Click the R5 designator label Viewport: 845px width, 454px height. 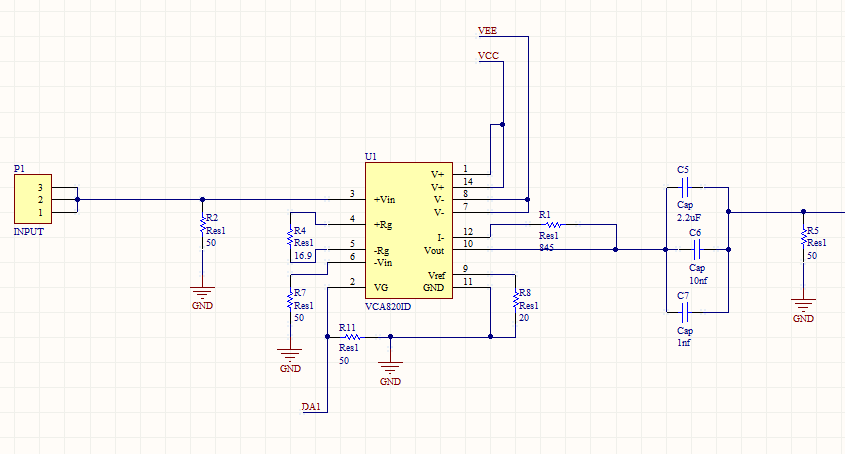click(813, 230)
